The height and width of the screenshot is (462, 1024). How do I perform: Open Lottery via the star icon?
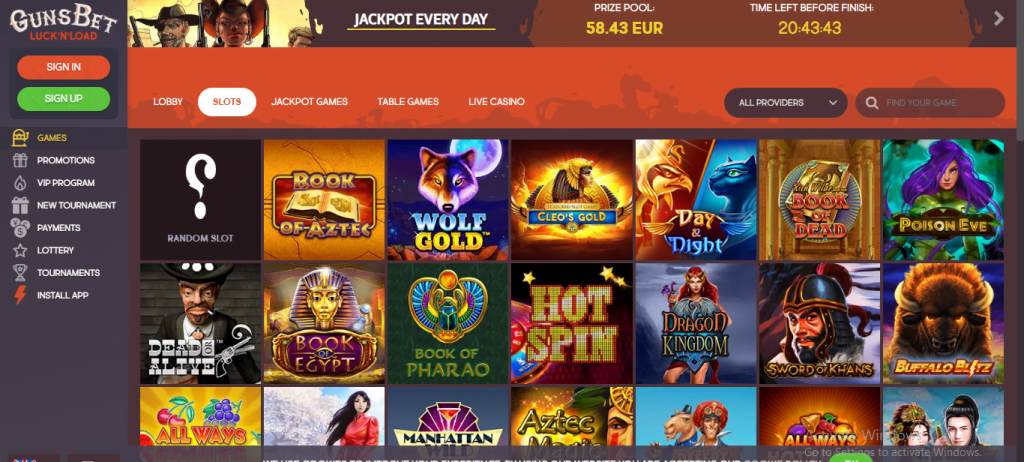[21, 250]
